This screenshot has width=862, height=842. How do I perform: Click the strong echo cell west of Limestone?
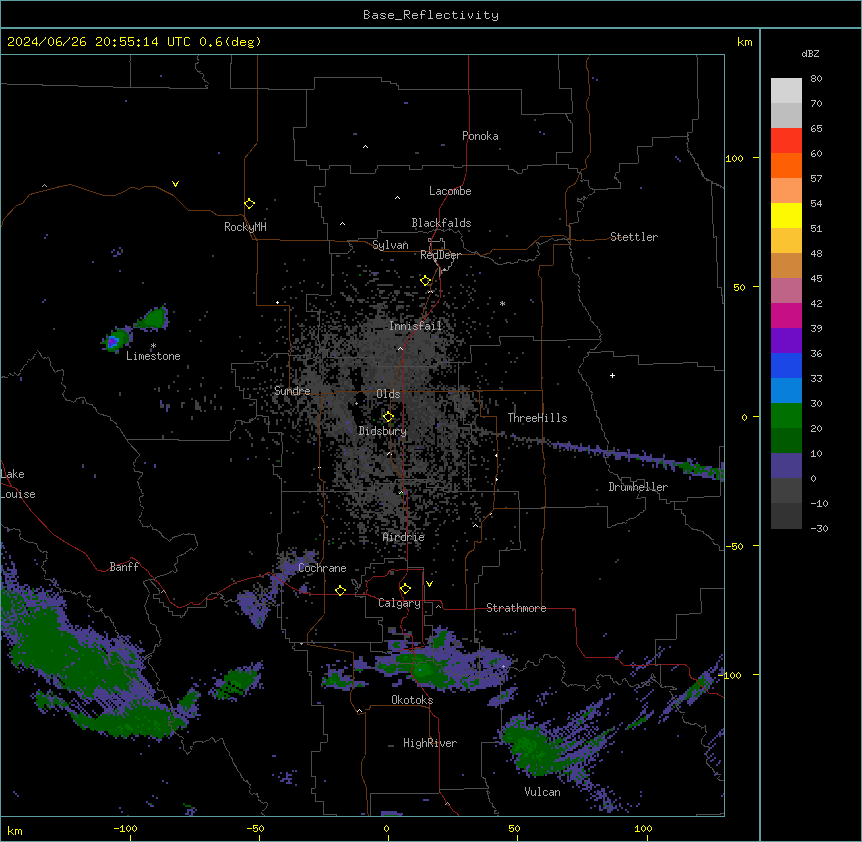(113, 342)
